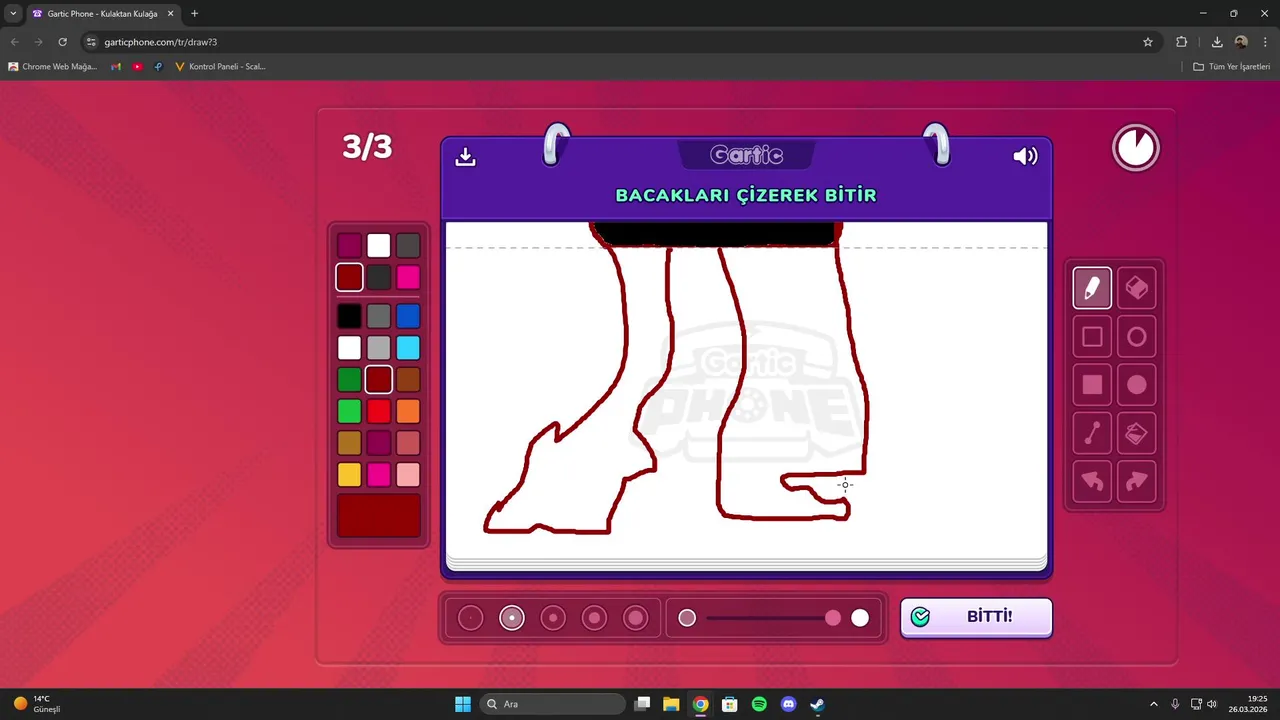Open Kontrol Paneli - Scal... bookmark
The image size is (1280, 720).
tap(220, 67)
